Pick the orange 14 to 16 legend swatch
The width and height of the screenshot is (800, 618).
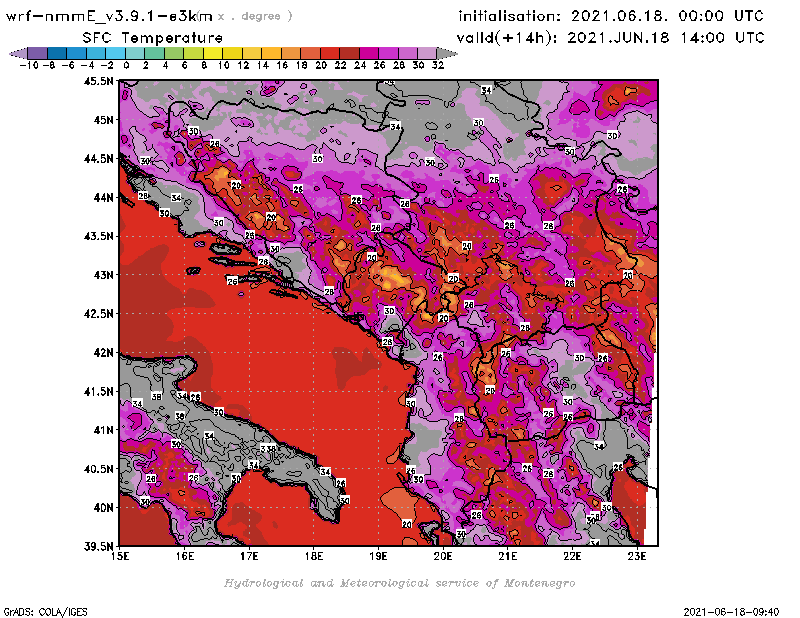point(271,53)
